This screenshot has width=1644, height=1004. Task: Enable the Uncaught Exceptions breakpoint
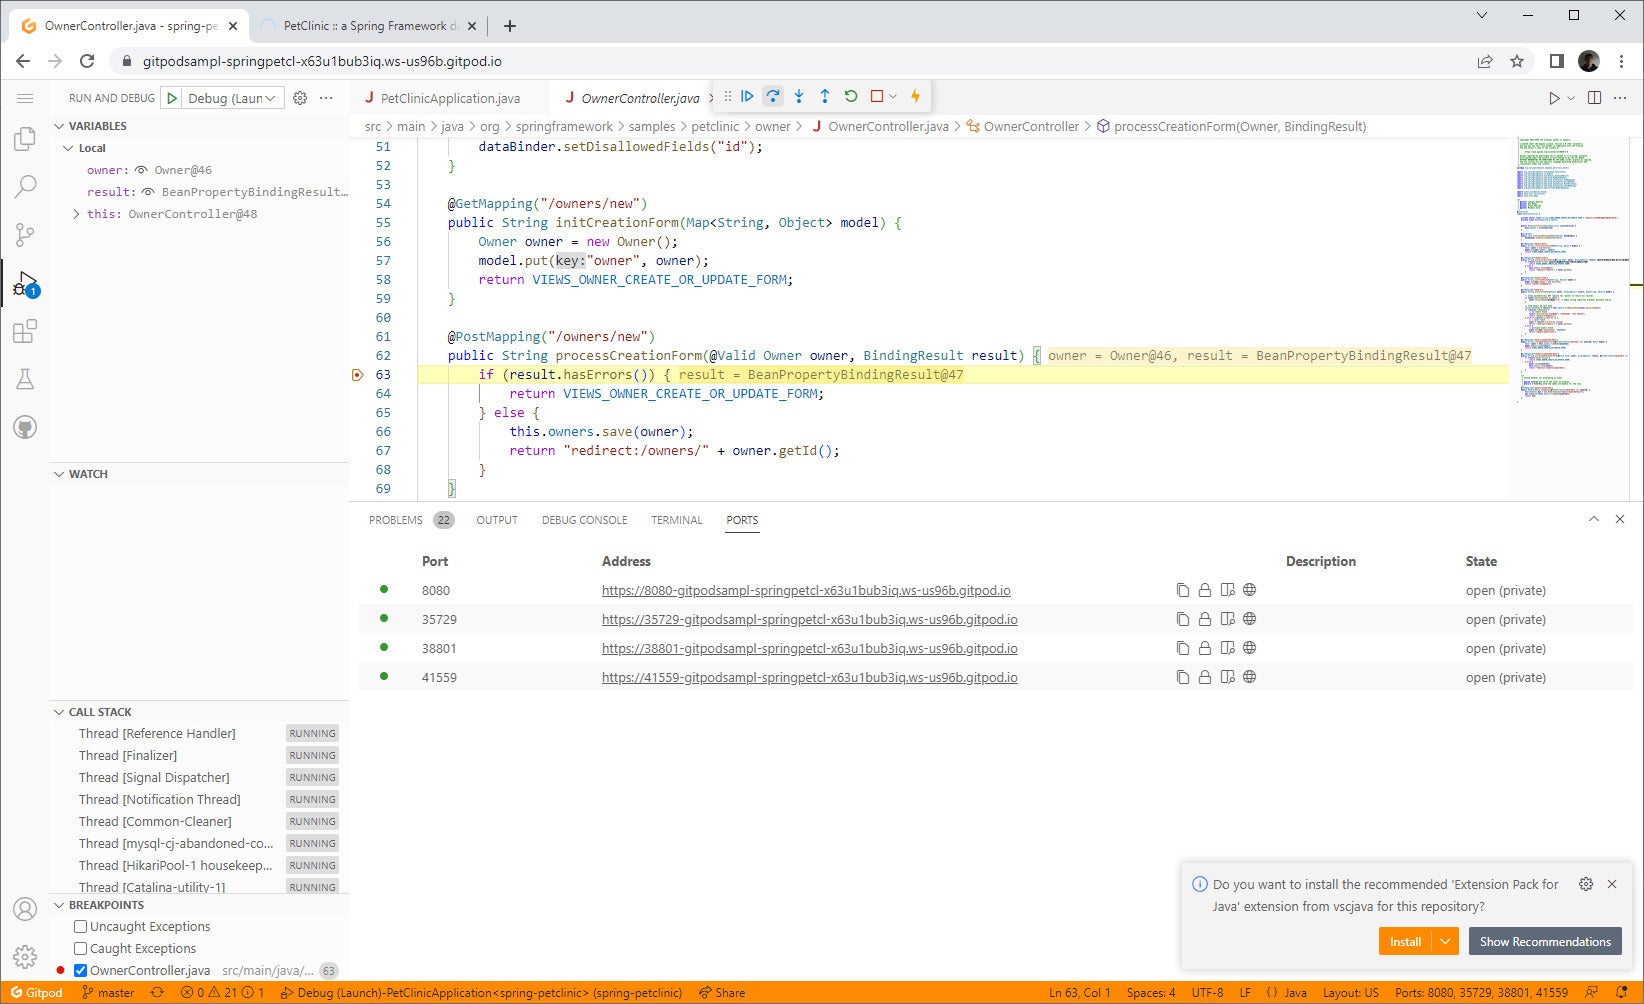coord(81,927)
